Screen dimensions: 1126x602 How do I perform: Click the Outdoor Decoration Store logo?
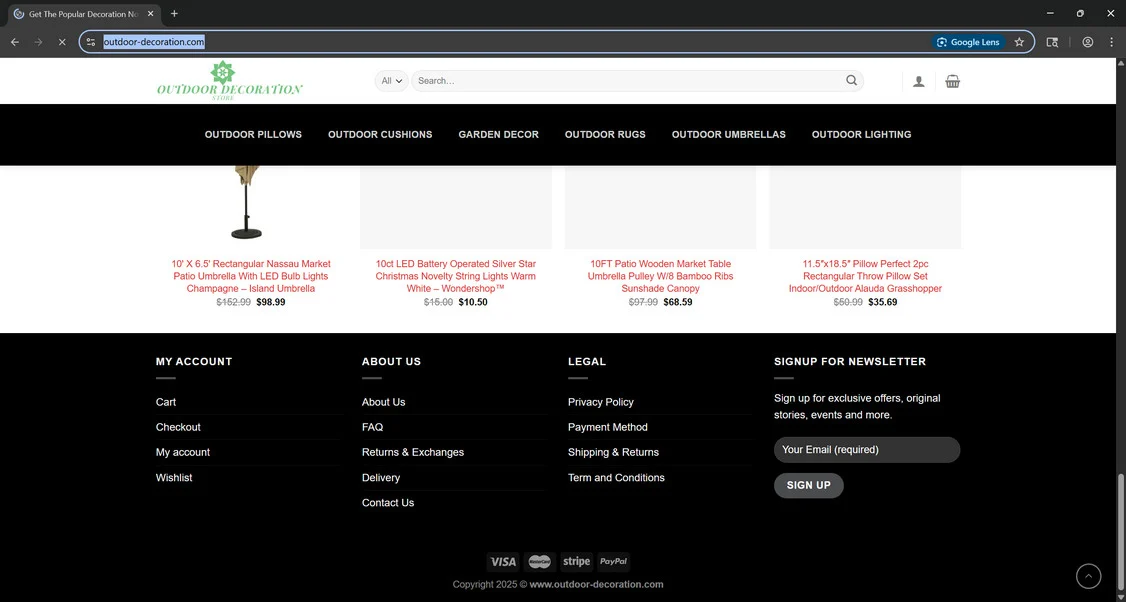(230, 80)
